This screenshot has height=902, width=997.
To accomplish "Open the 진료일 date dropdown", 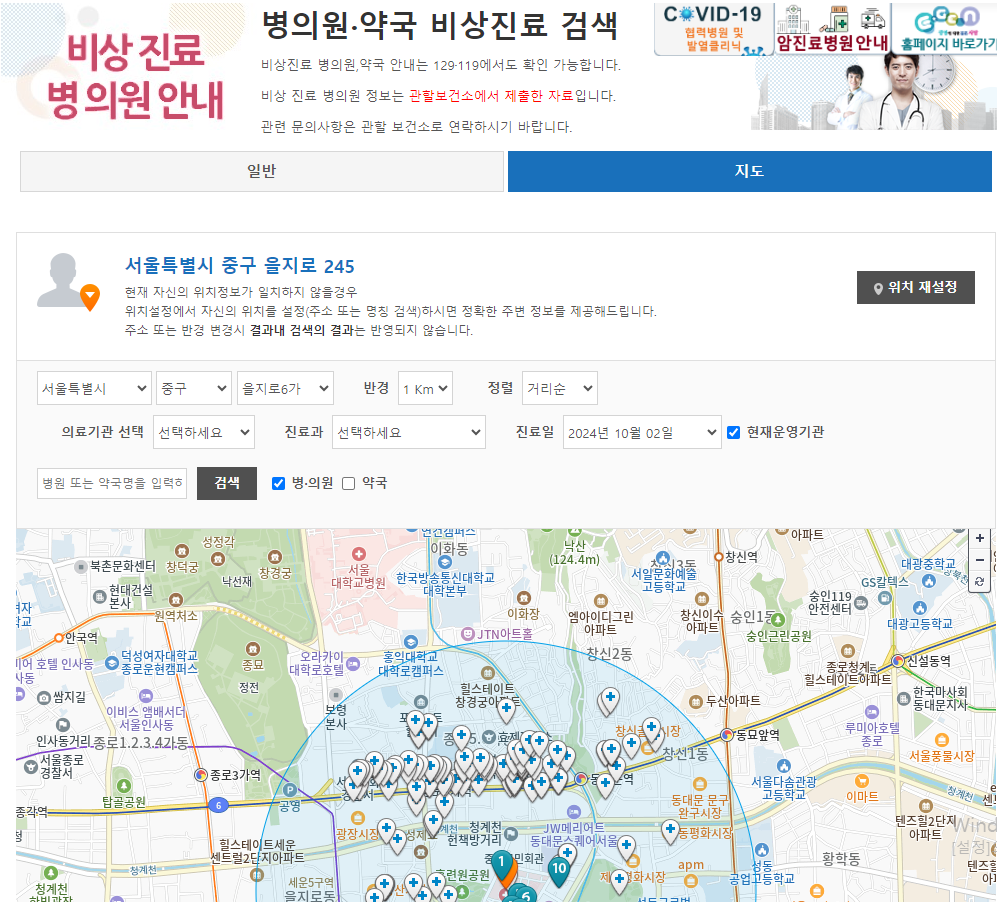I will click(x=642, y=432).
